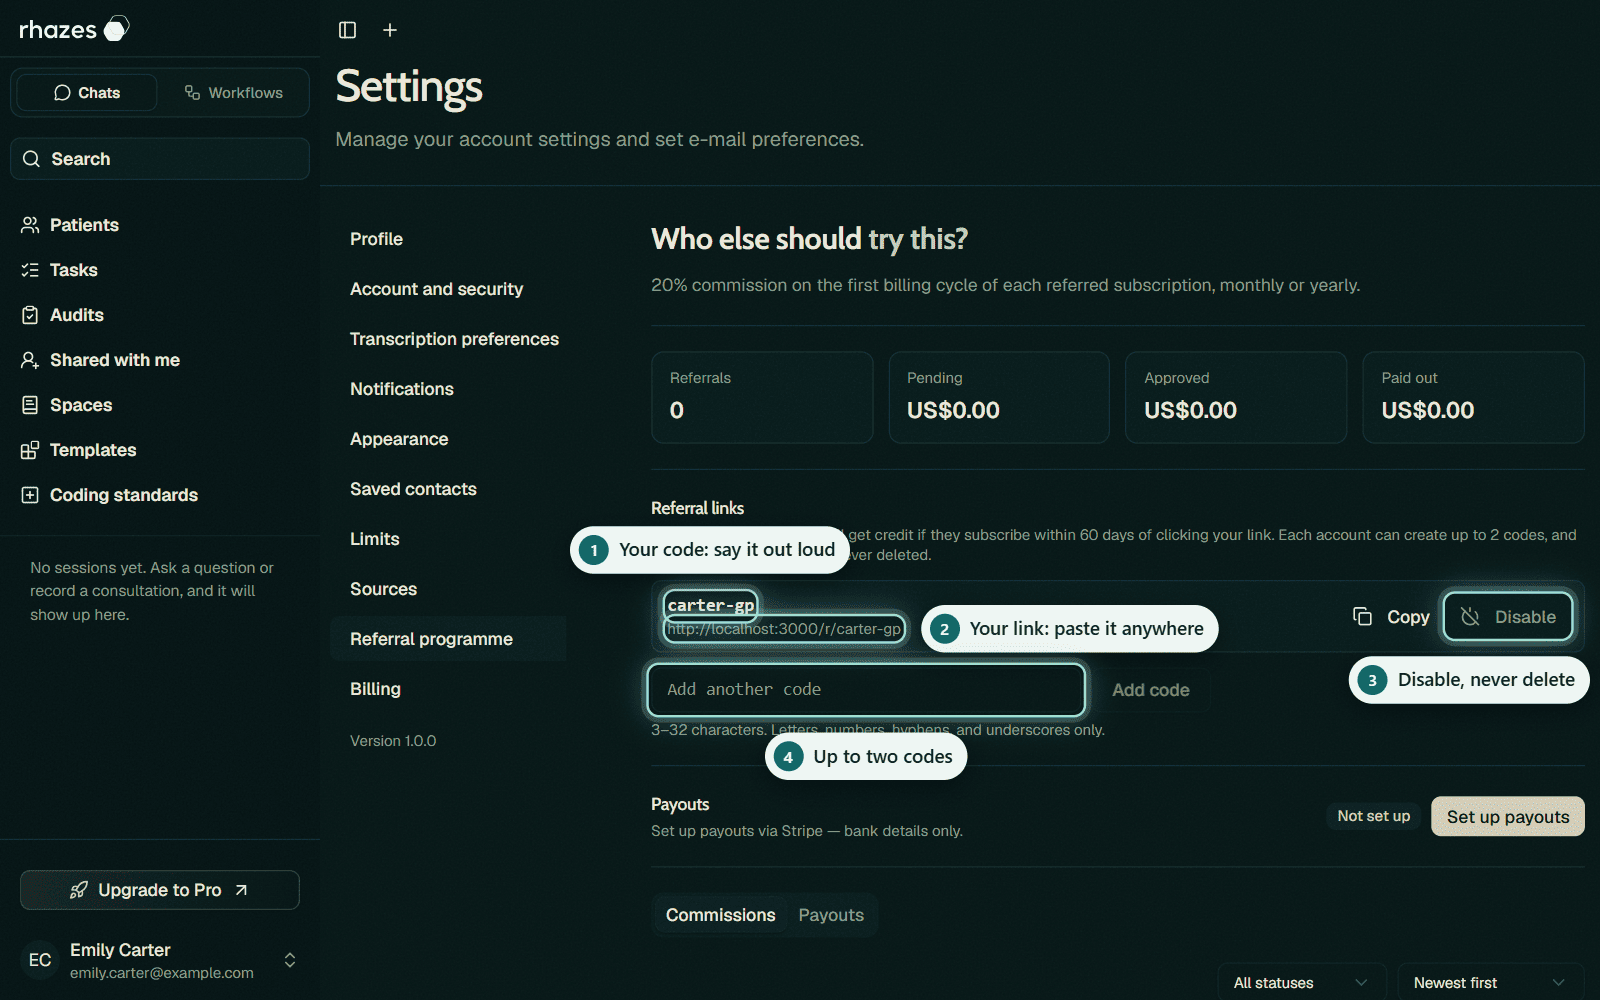Switch to the Chats tab

tap(87, 93)
